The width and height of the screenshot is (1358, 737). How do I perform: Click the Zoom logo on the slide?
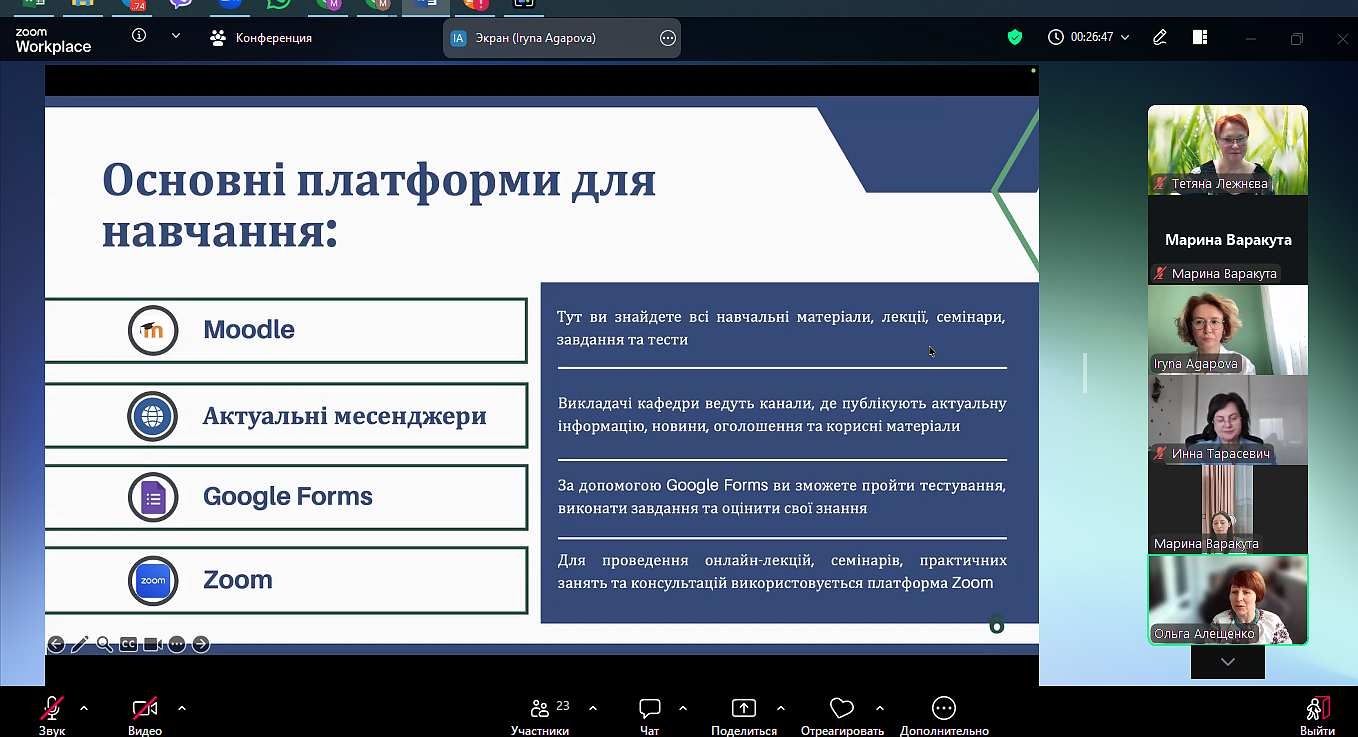[153, 580]
